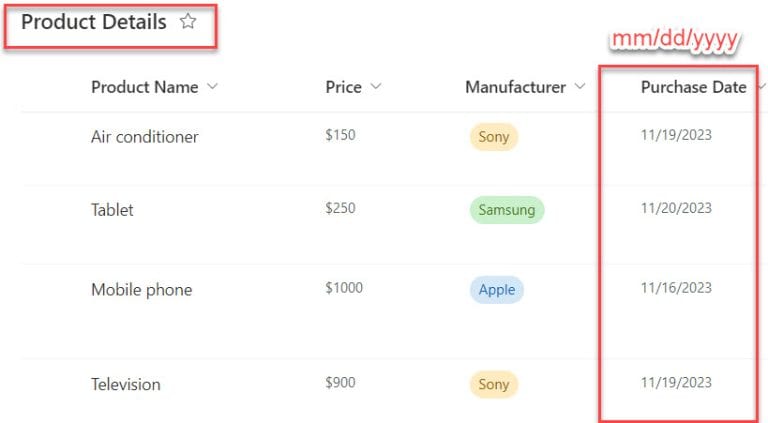
Task: Open Product Name column dropdown chevron
Action: pyautogui.click(x=212, y=87)
